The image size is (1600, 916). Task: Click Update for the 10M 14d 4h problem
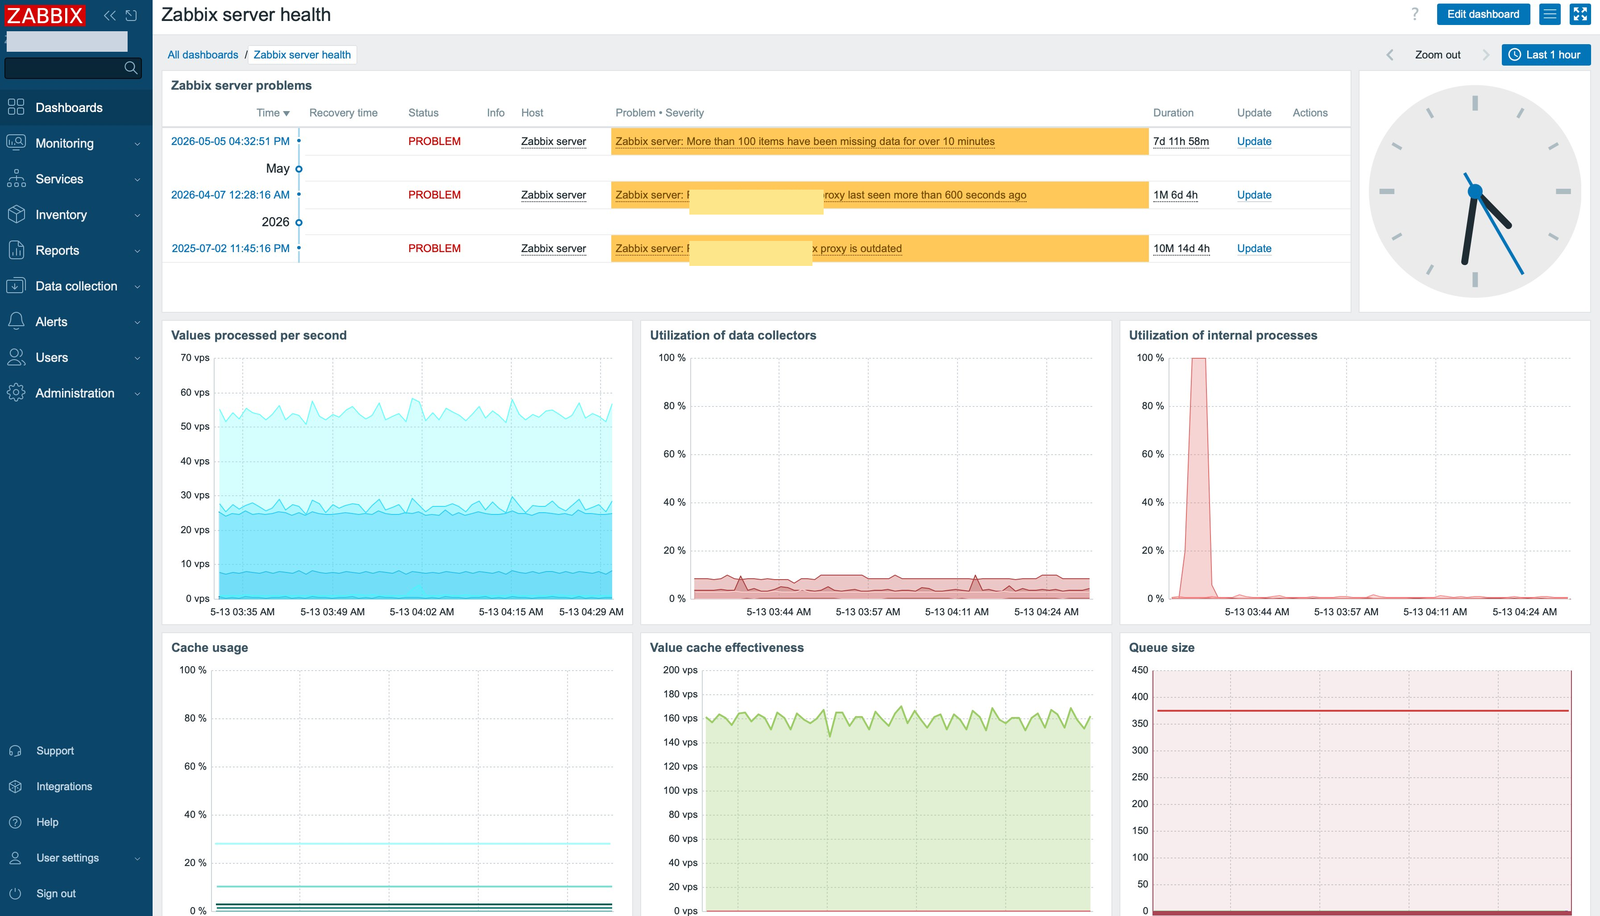click(1254, 249)
